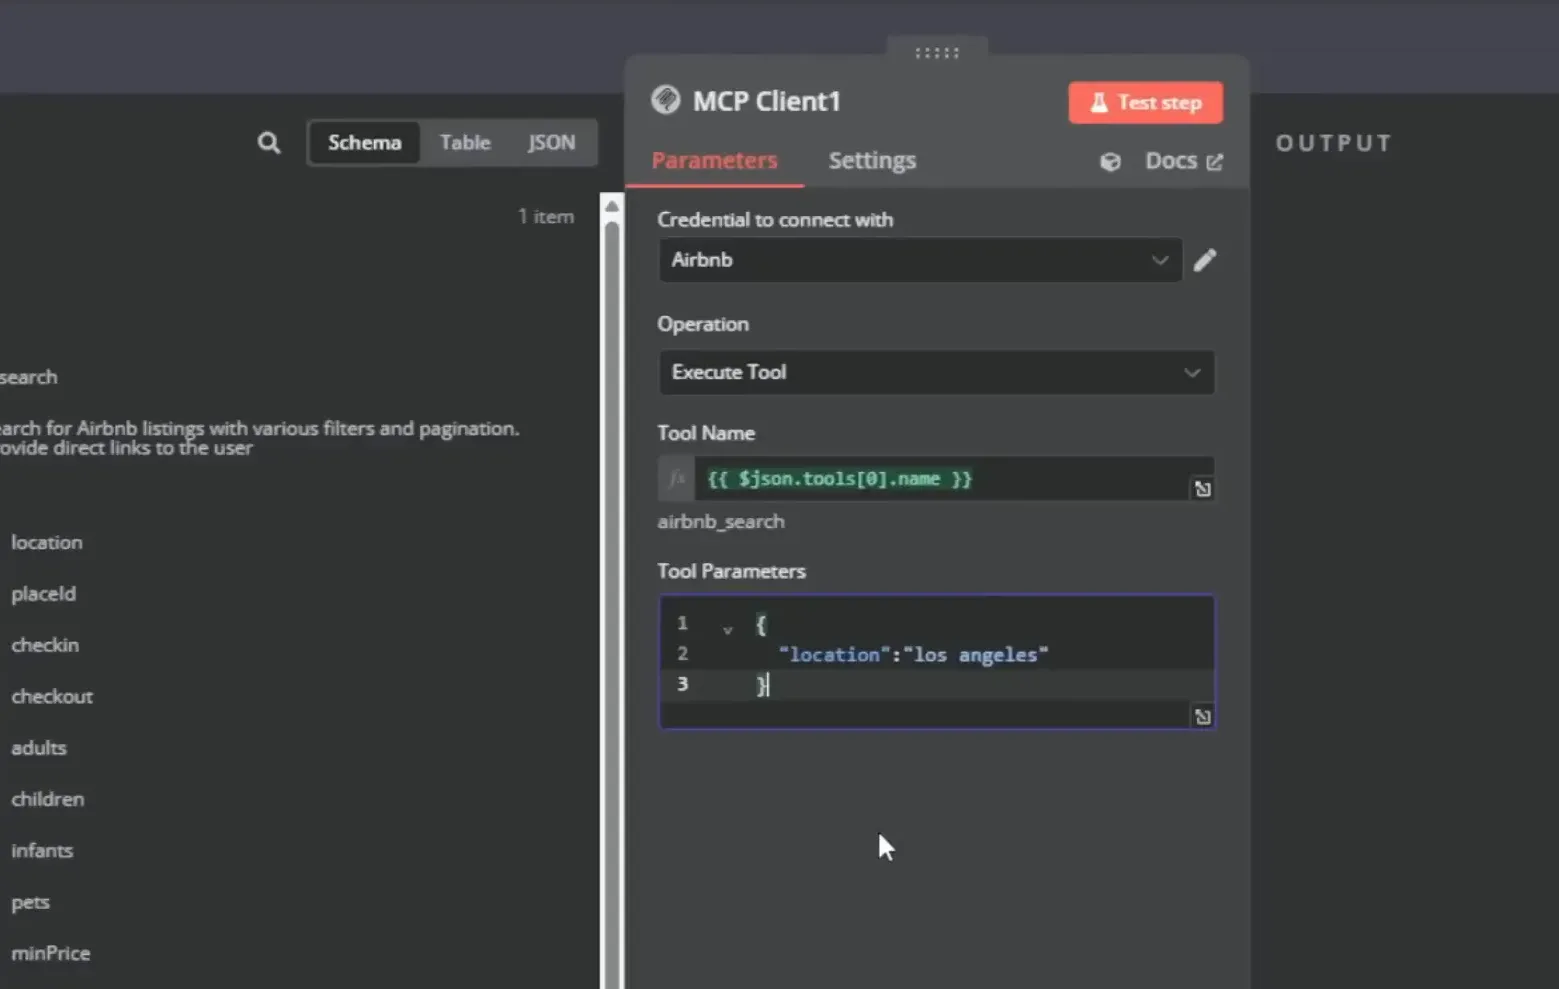Switch to the Table view
1559x989 pixels.
465,142
